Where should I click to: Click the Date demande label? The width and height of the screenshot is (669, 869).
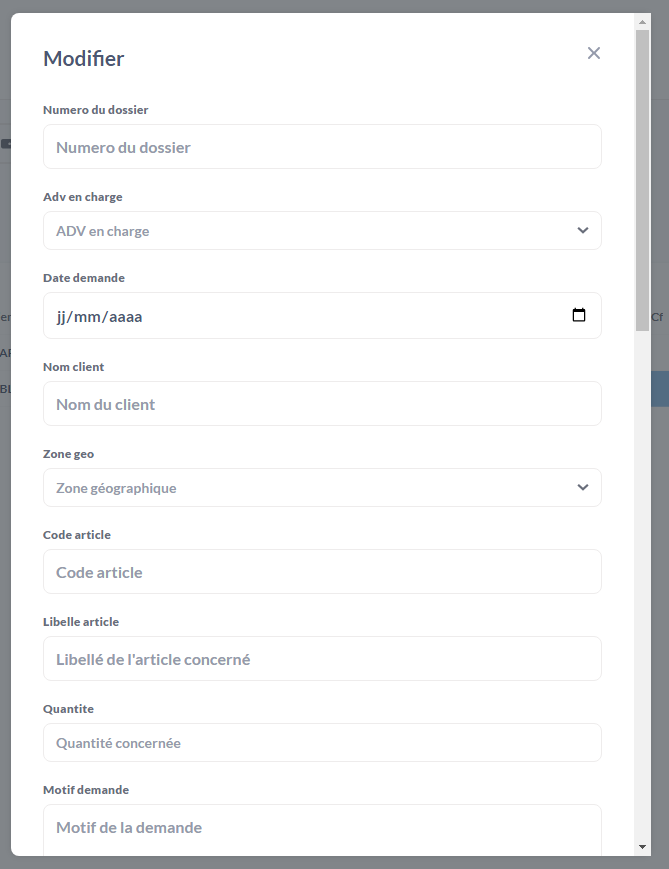pyautogui.click(x=84, y=278)
